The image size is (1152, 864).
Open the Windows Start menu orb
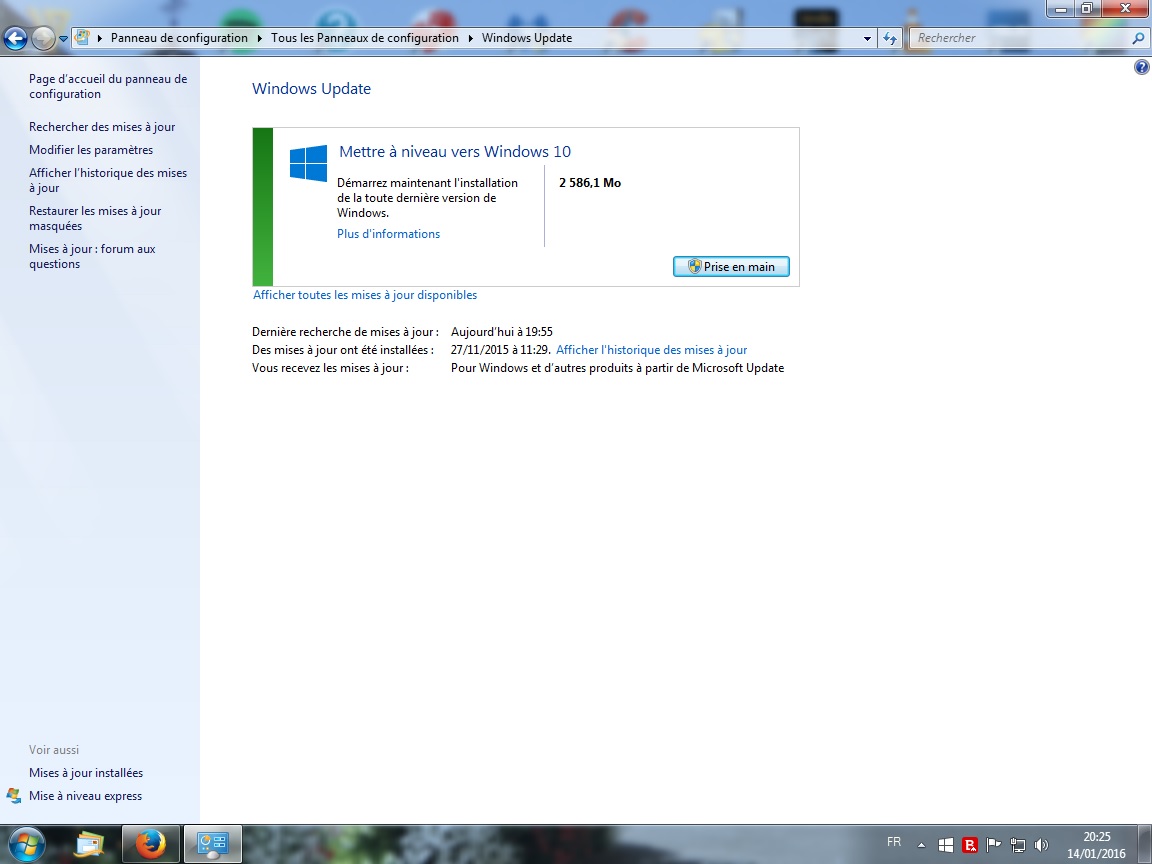coord(27,845)
